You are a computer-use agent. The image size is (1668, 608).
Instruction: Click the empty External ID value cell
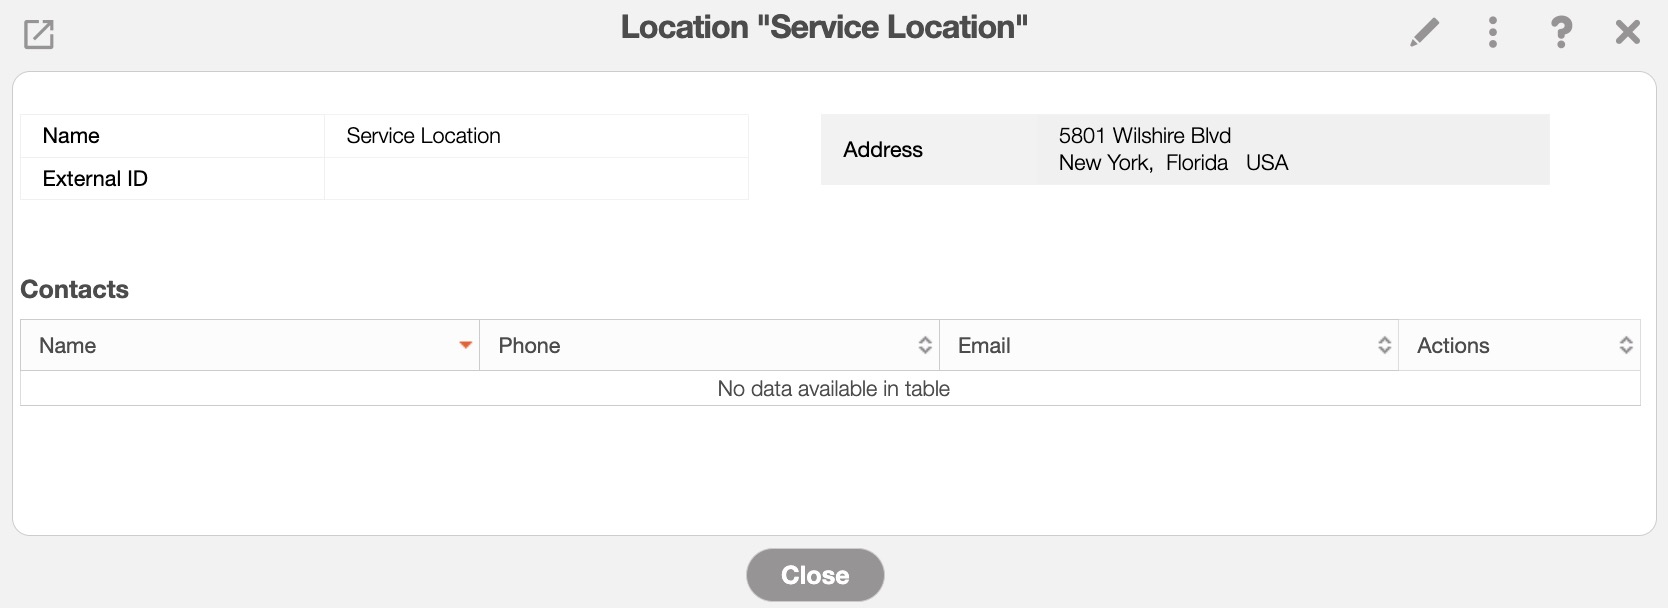pyautogui.click(x=536, y=179)
